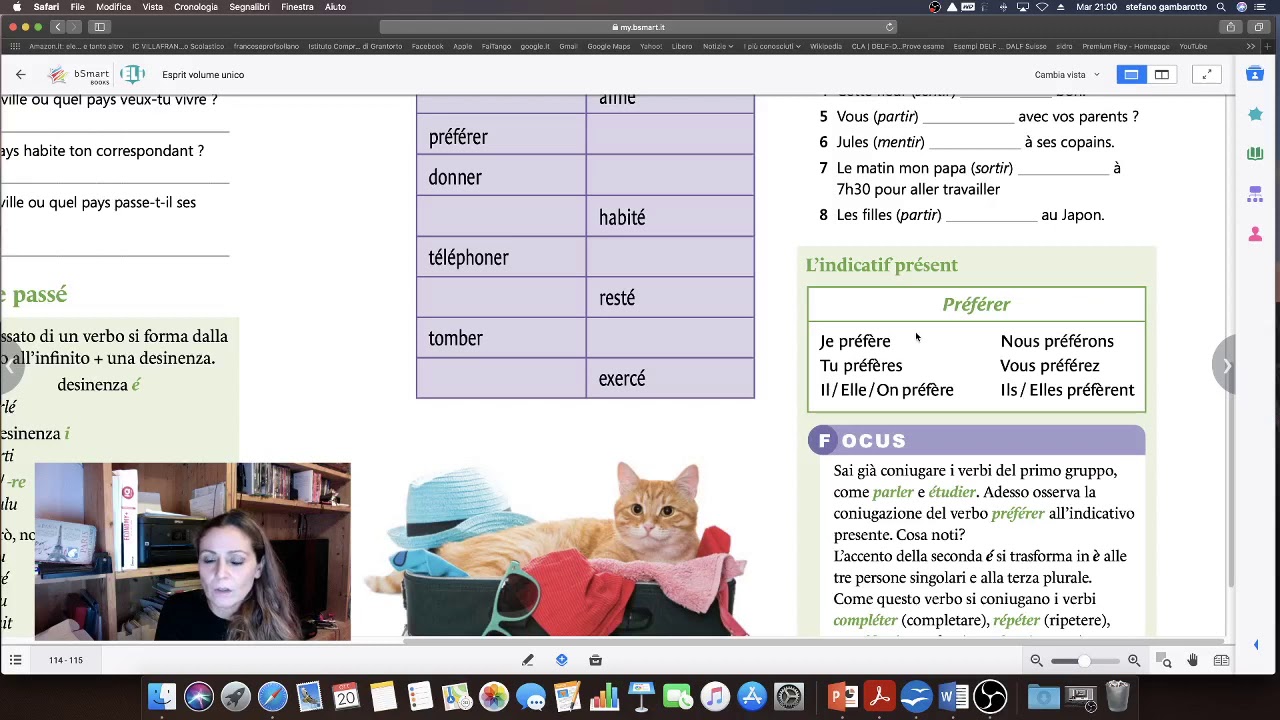Open the Safari menu

[x=46, y=7]
